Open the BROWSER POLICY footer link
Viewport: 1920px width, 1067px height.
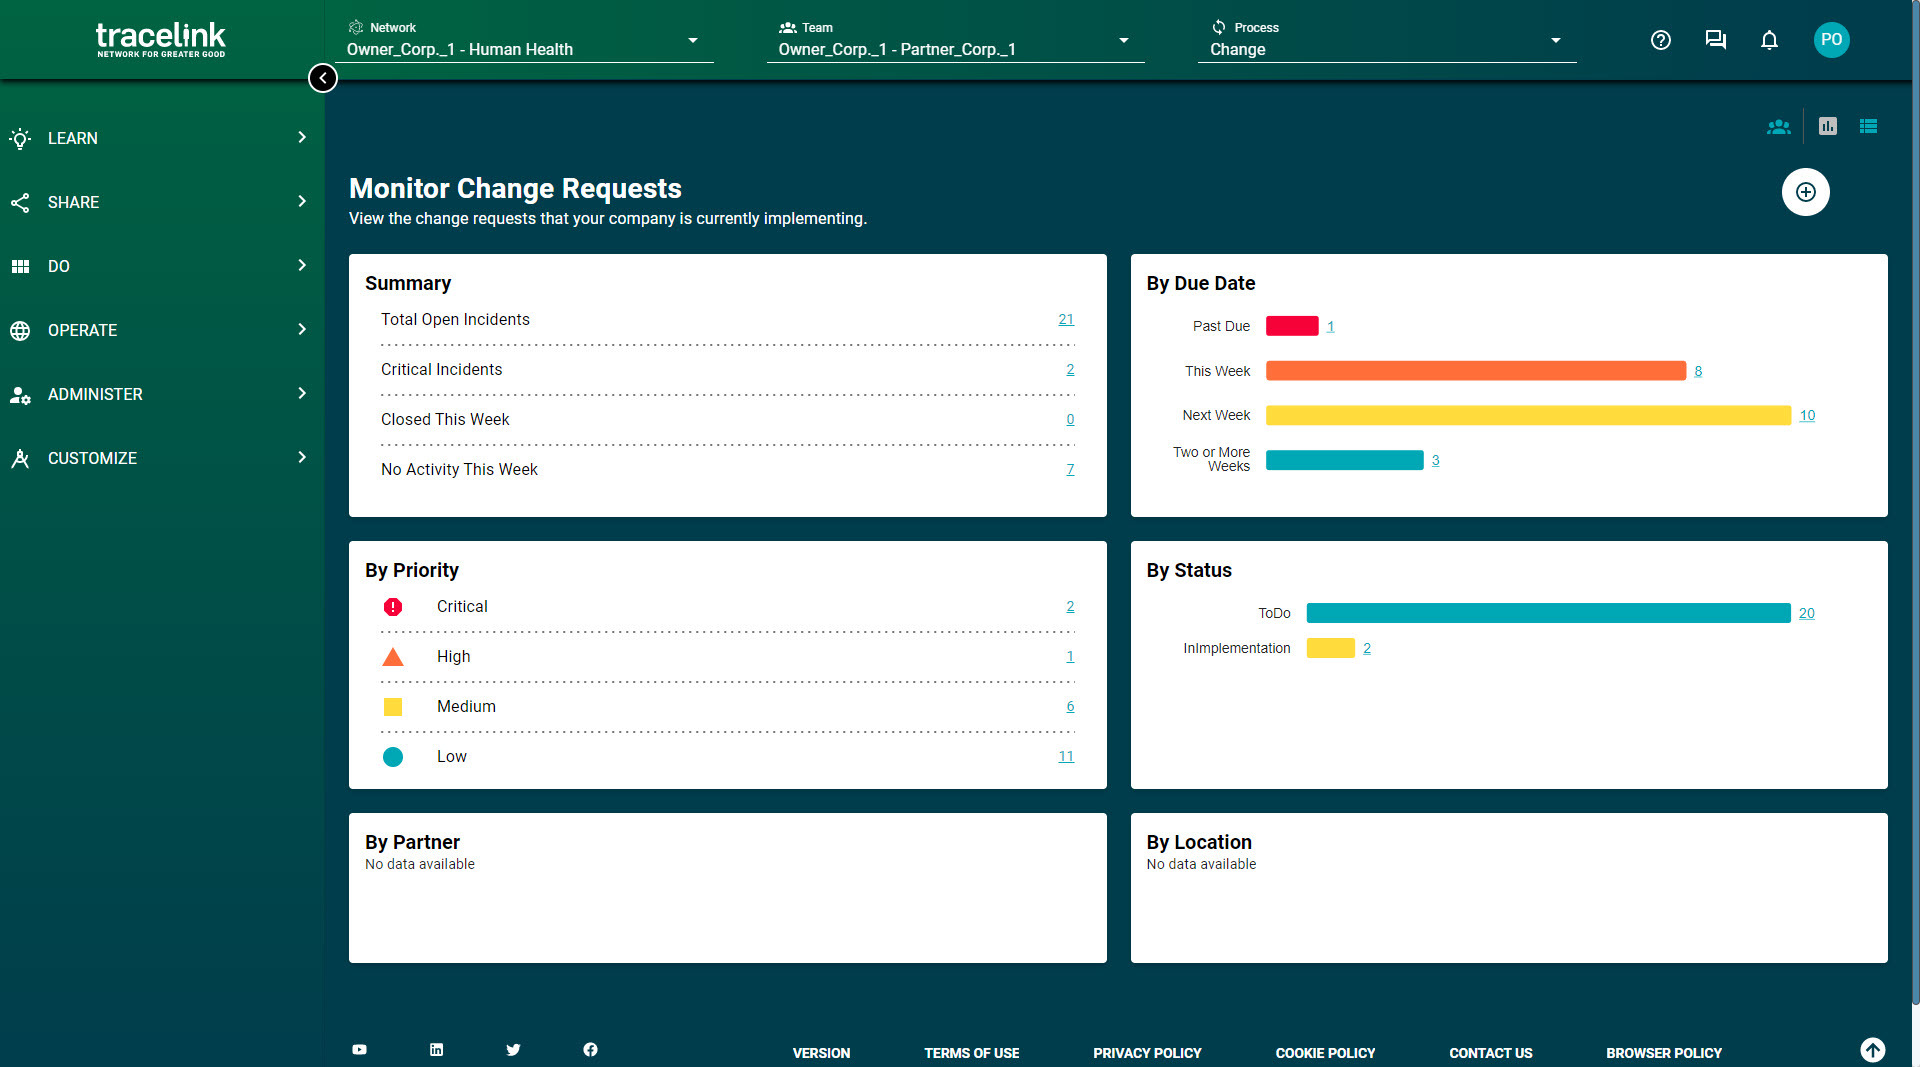1664,1053
